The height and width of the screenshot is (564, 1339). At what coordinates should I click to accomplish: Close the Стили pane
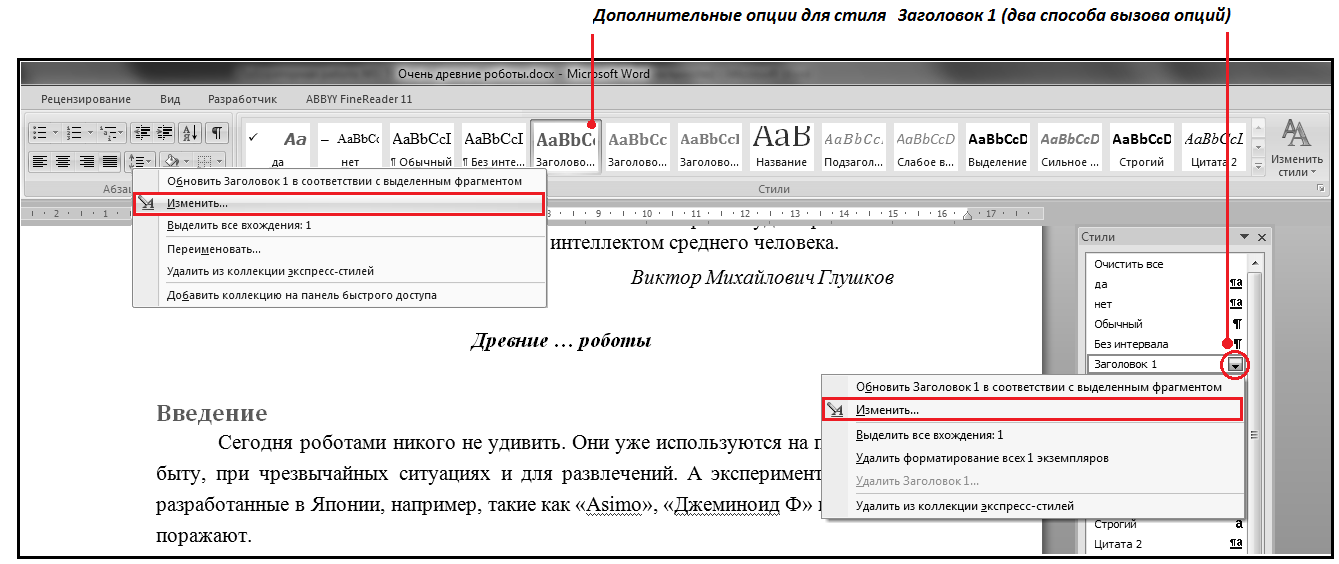tap(1262, 237)
